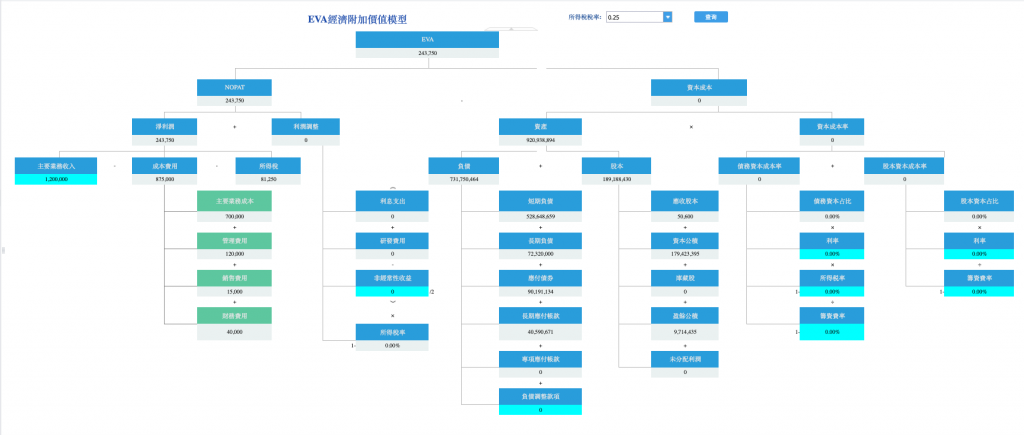Click the 9,714,435 value
The height and width of the screenshot is (435, 1024).
pos(684,332)
